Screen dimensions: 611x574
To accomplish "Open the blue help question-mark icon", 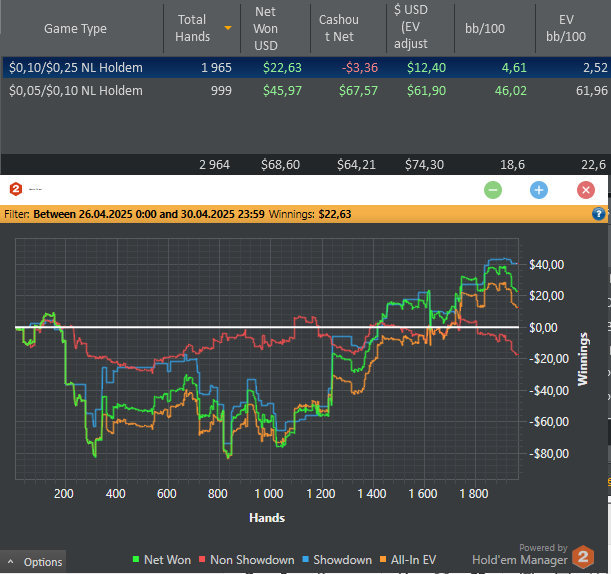I will [x=599, y=214].
